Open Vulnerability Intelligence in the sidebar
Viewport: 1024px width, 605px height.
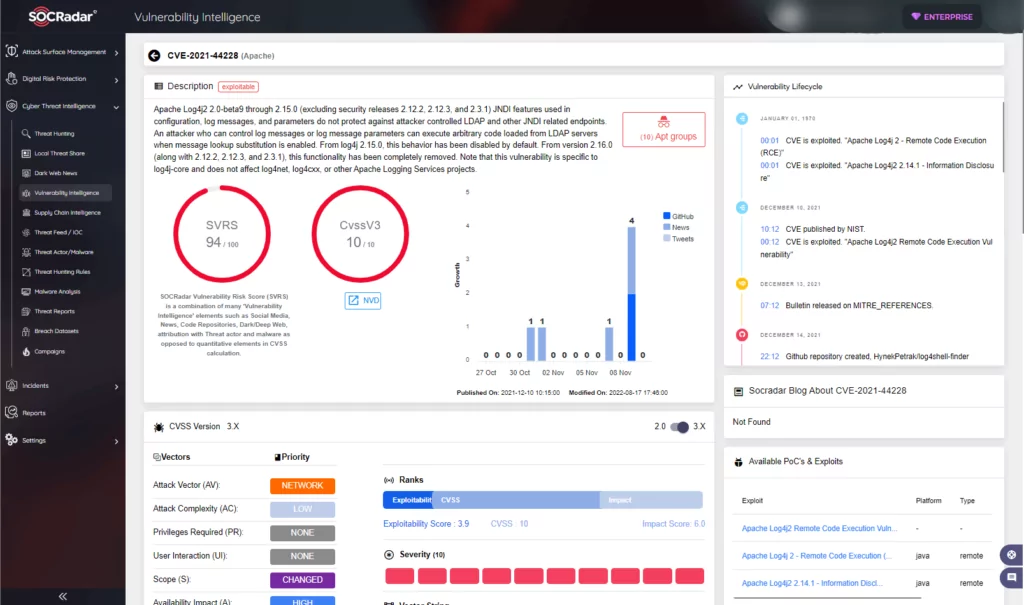pyautogui.click(x=65, y=193)
